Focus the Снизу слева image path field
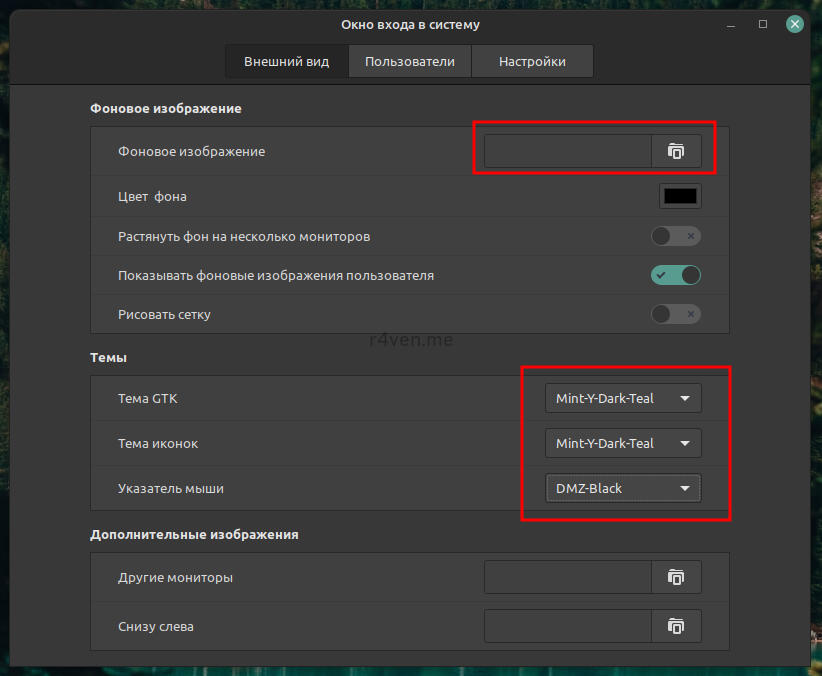This screenshot has height=676, width=822. tap(568, 626)
